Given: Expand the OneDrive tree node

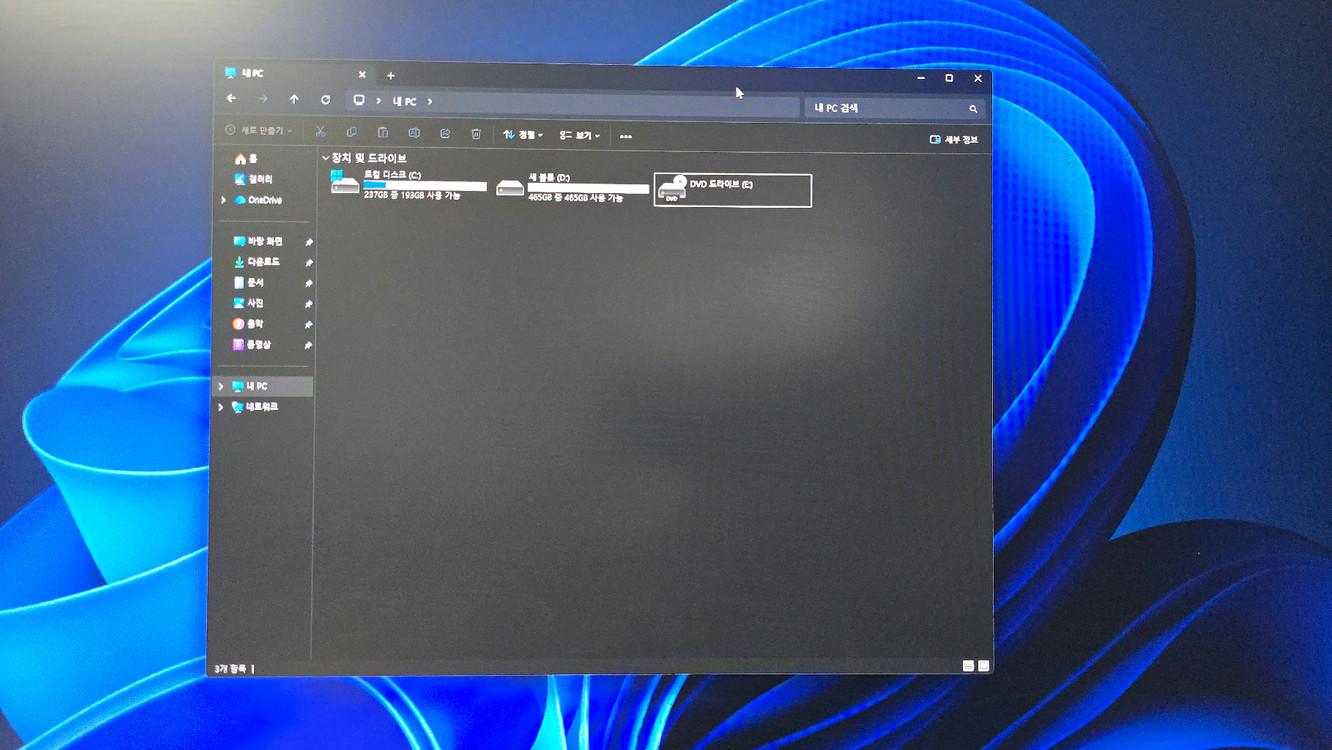Looking at the screenshot, I should pos(223,200).
